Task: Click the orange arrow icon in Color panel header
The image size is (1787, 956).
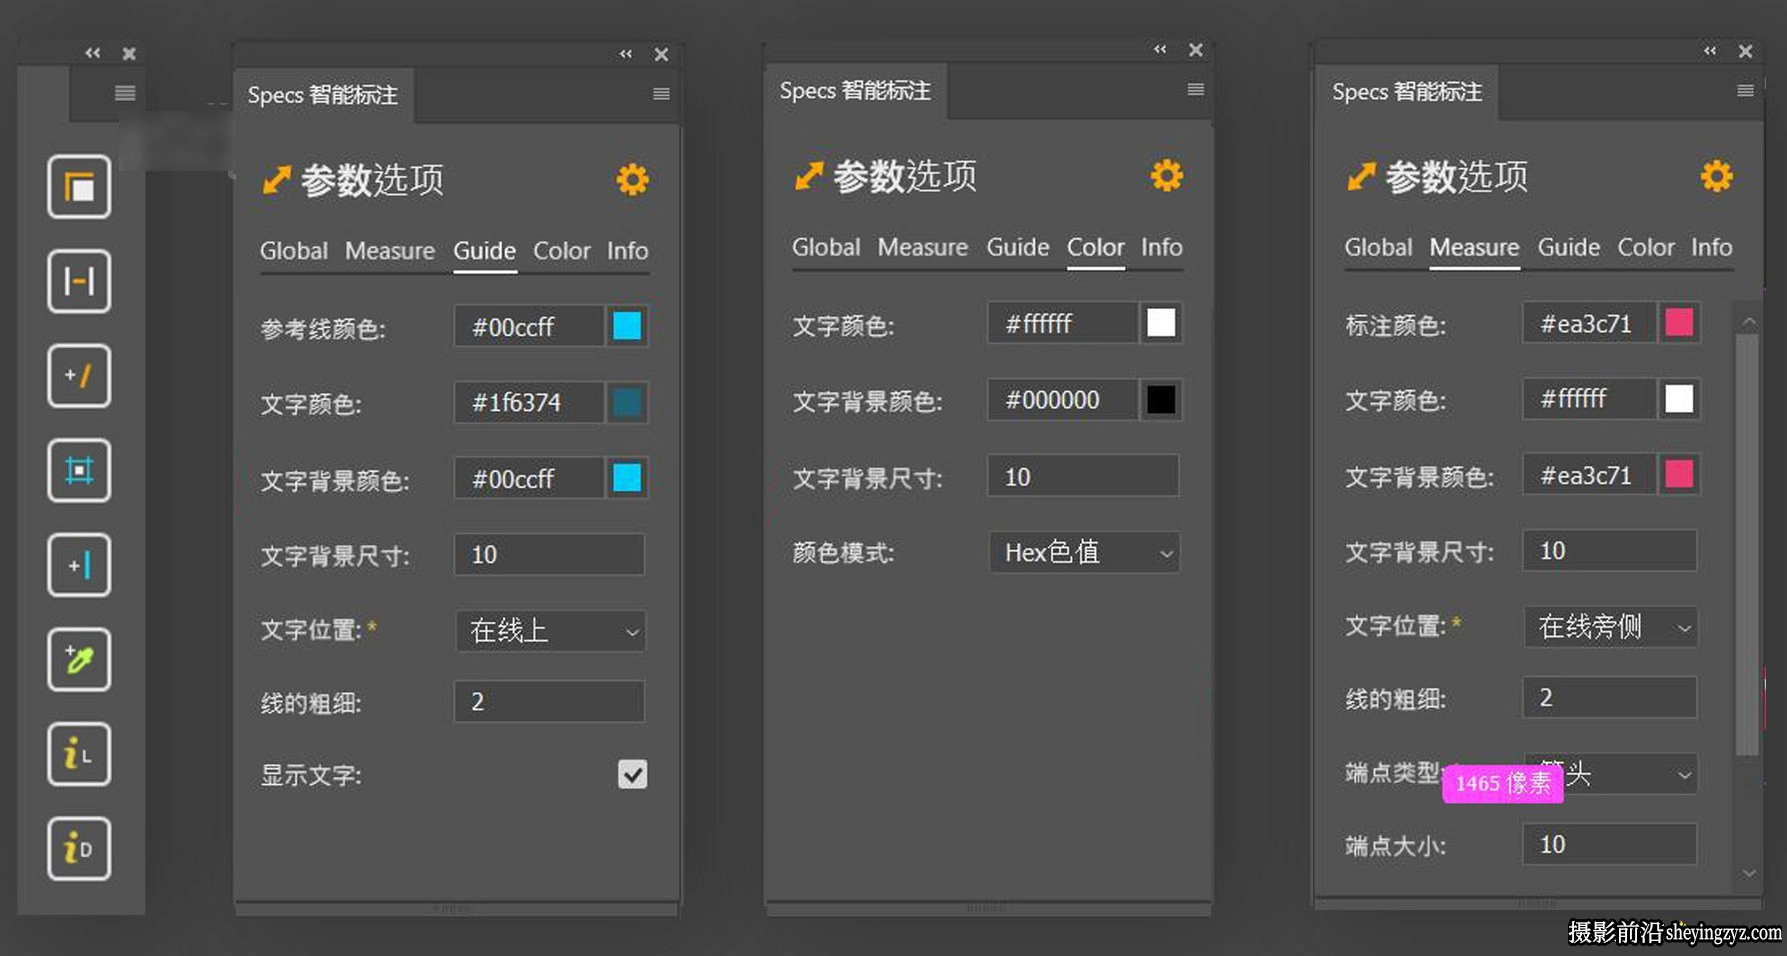Action: click(808, 176)
